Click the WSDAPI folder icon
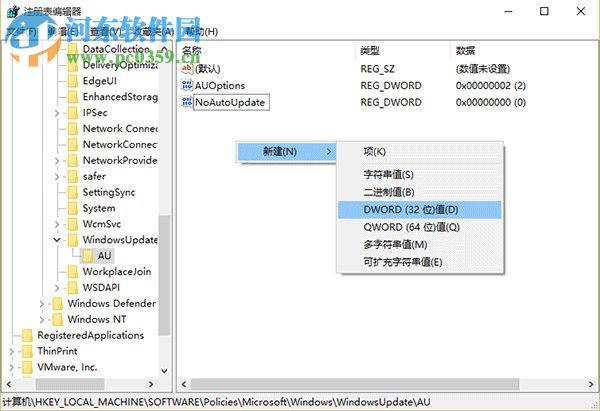 (x=73, y=288)
